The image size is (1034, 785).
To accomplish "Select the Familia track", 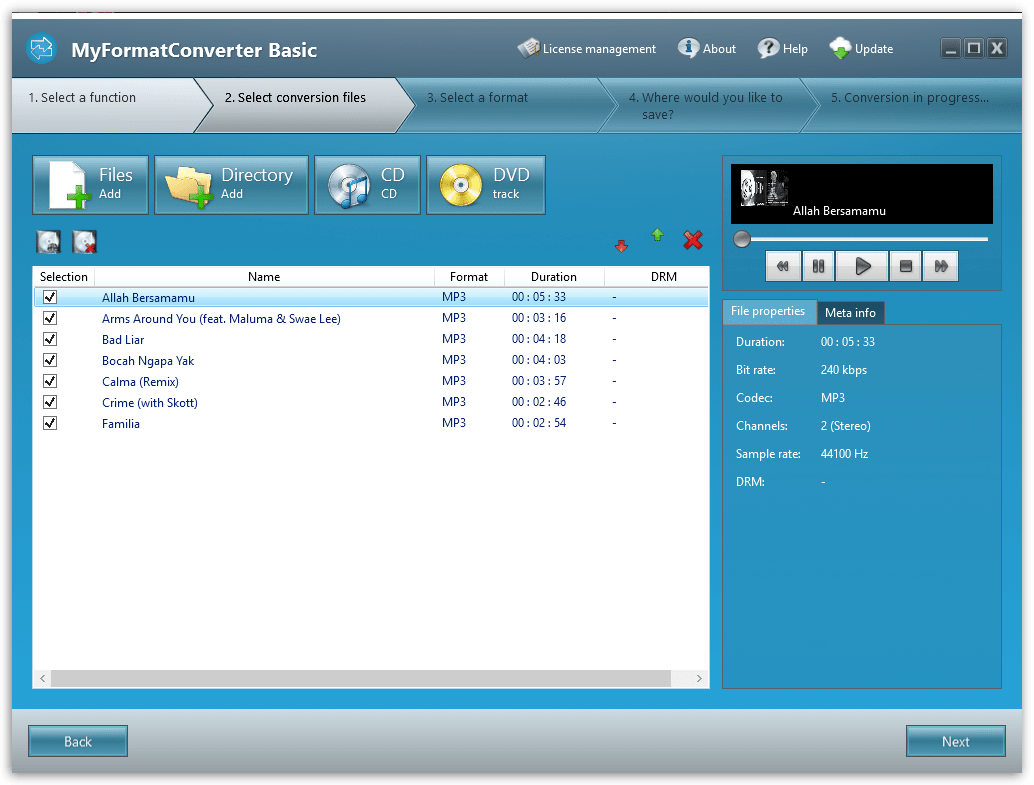I will (x=121, y=424).
